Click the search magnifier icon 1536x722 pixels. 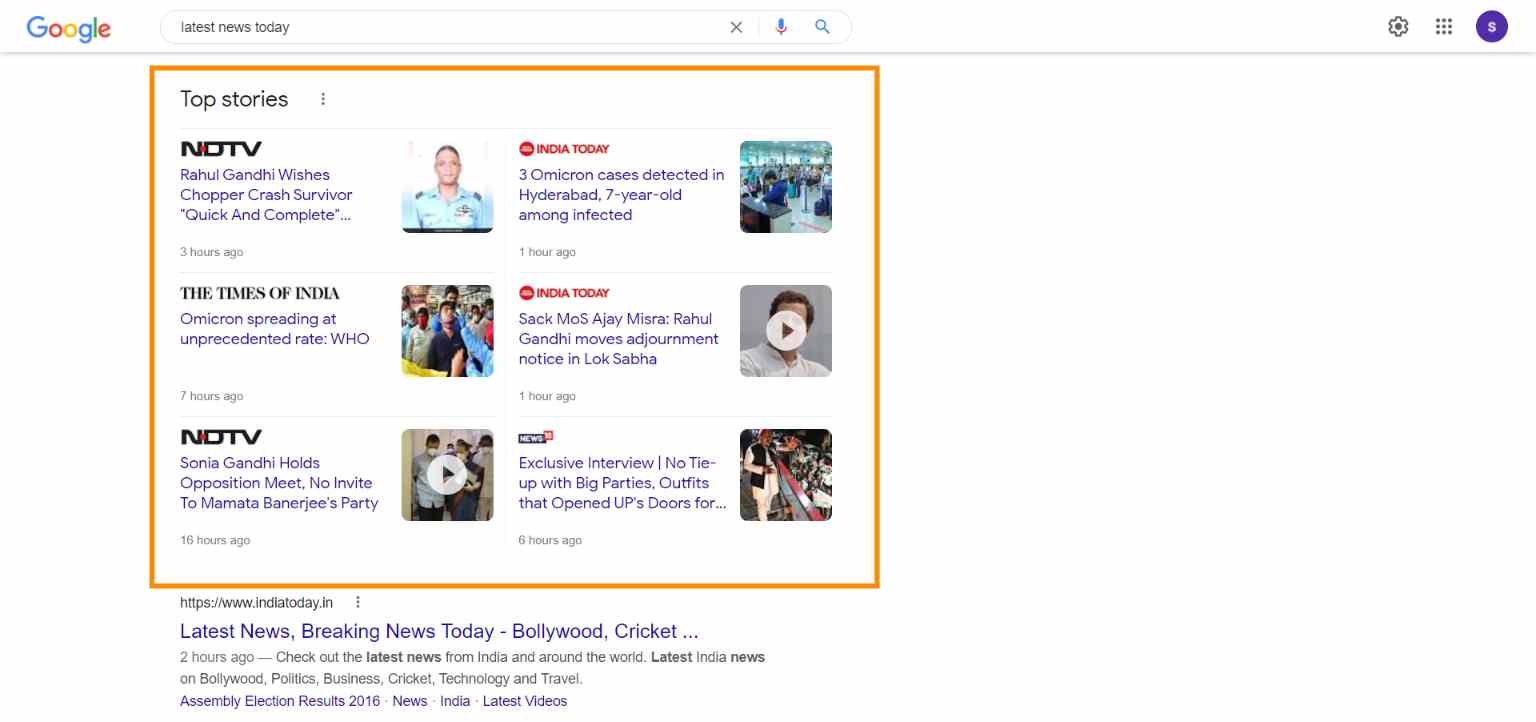click(x=822, y=27)
